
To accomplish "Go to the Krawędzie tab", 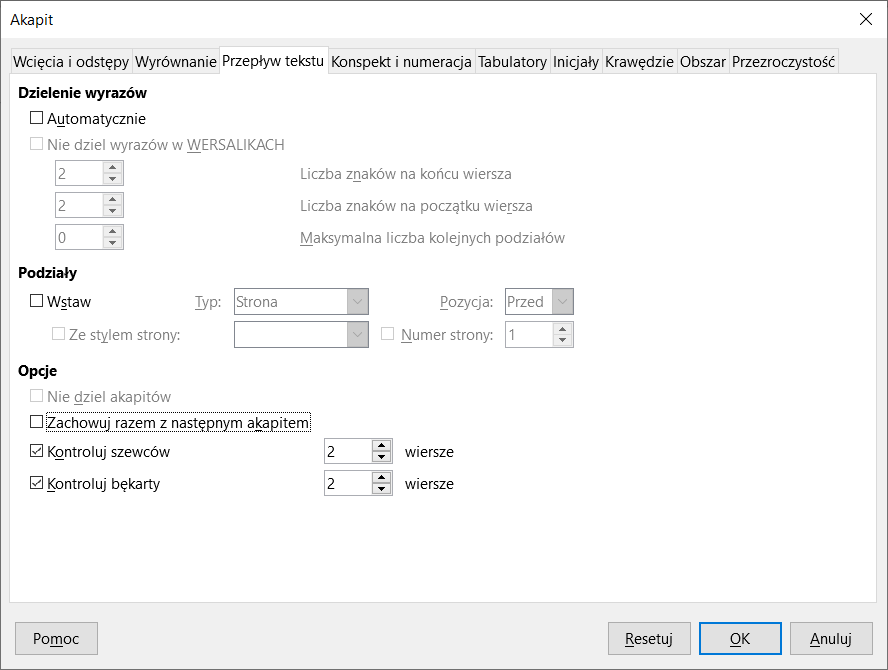I will [639, 62].
